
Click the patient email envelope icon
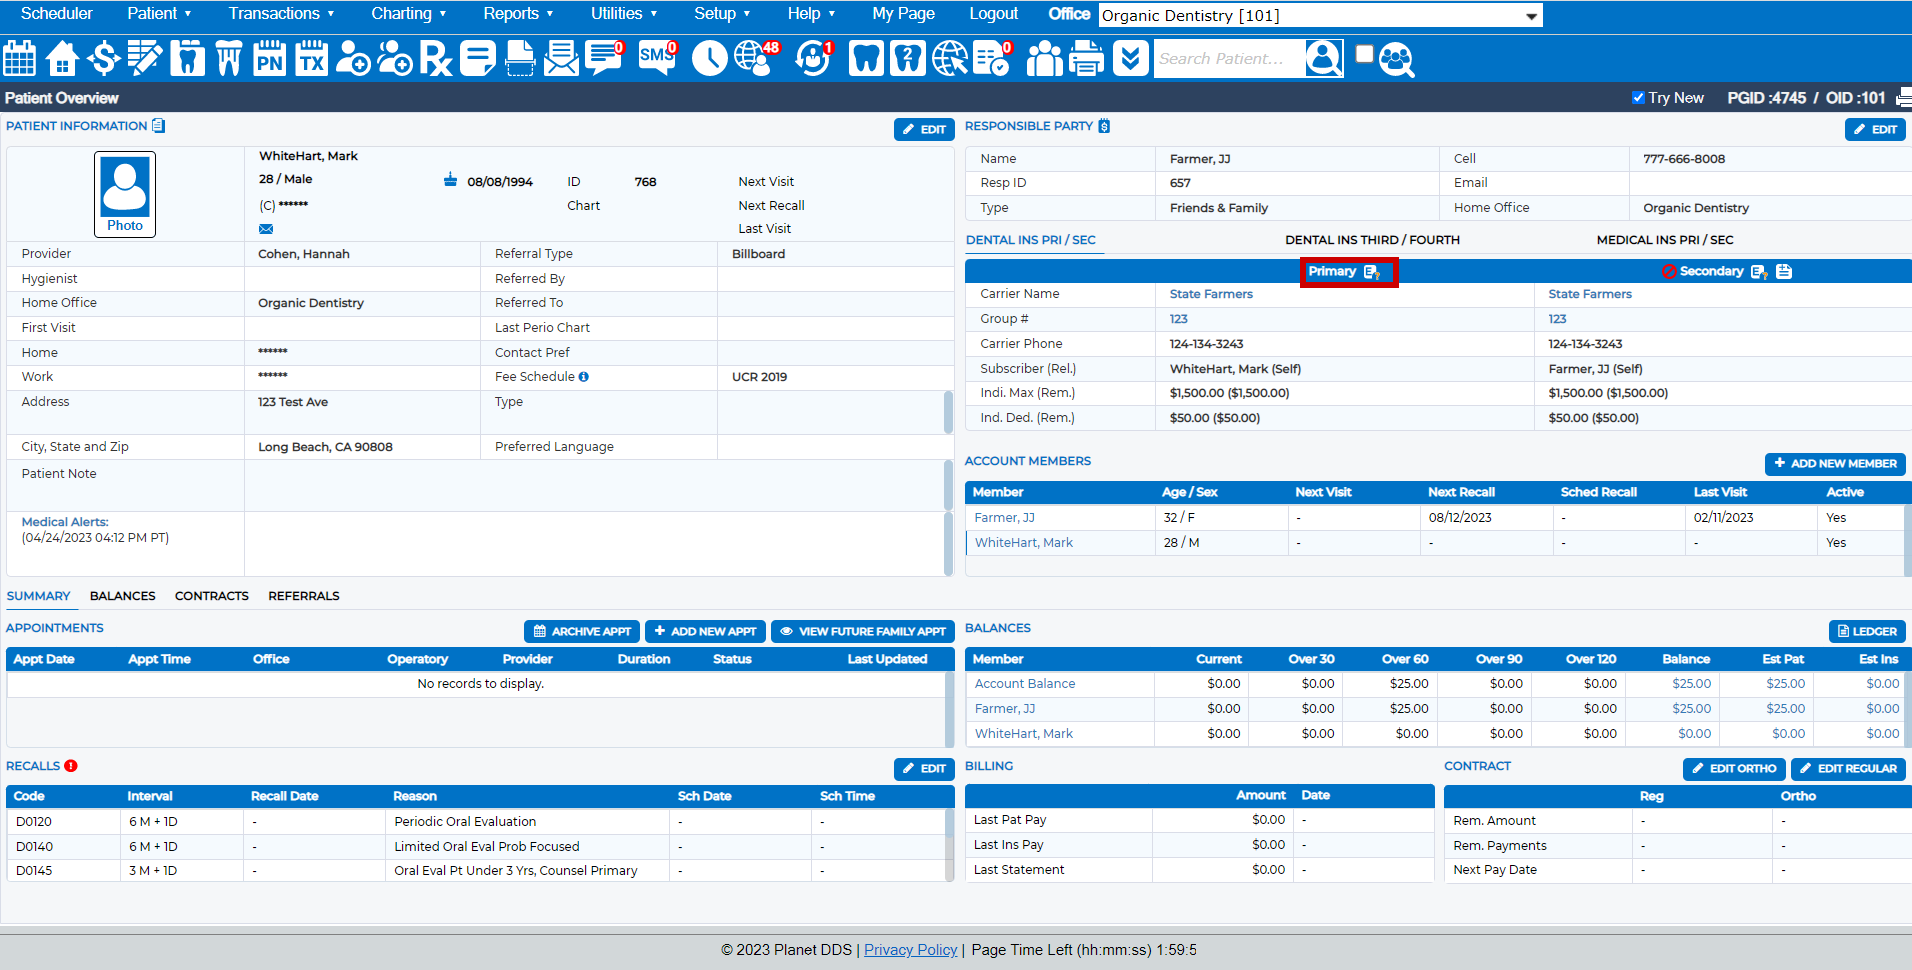point(266,229)
